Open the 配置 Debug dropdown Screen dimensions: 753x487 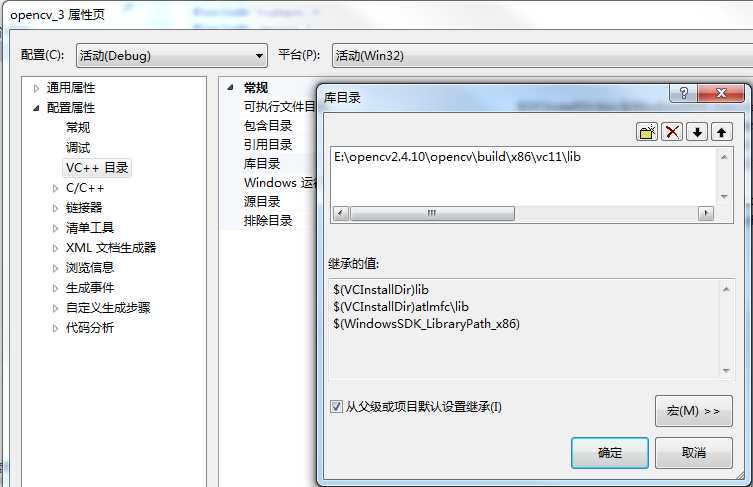point(171,55)
